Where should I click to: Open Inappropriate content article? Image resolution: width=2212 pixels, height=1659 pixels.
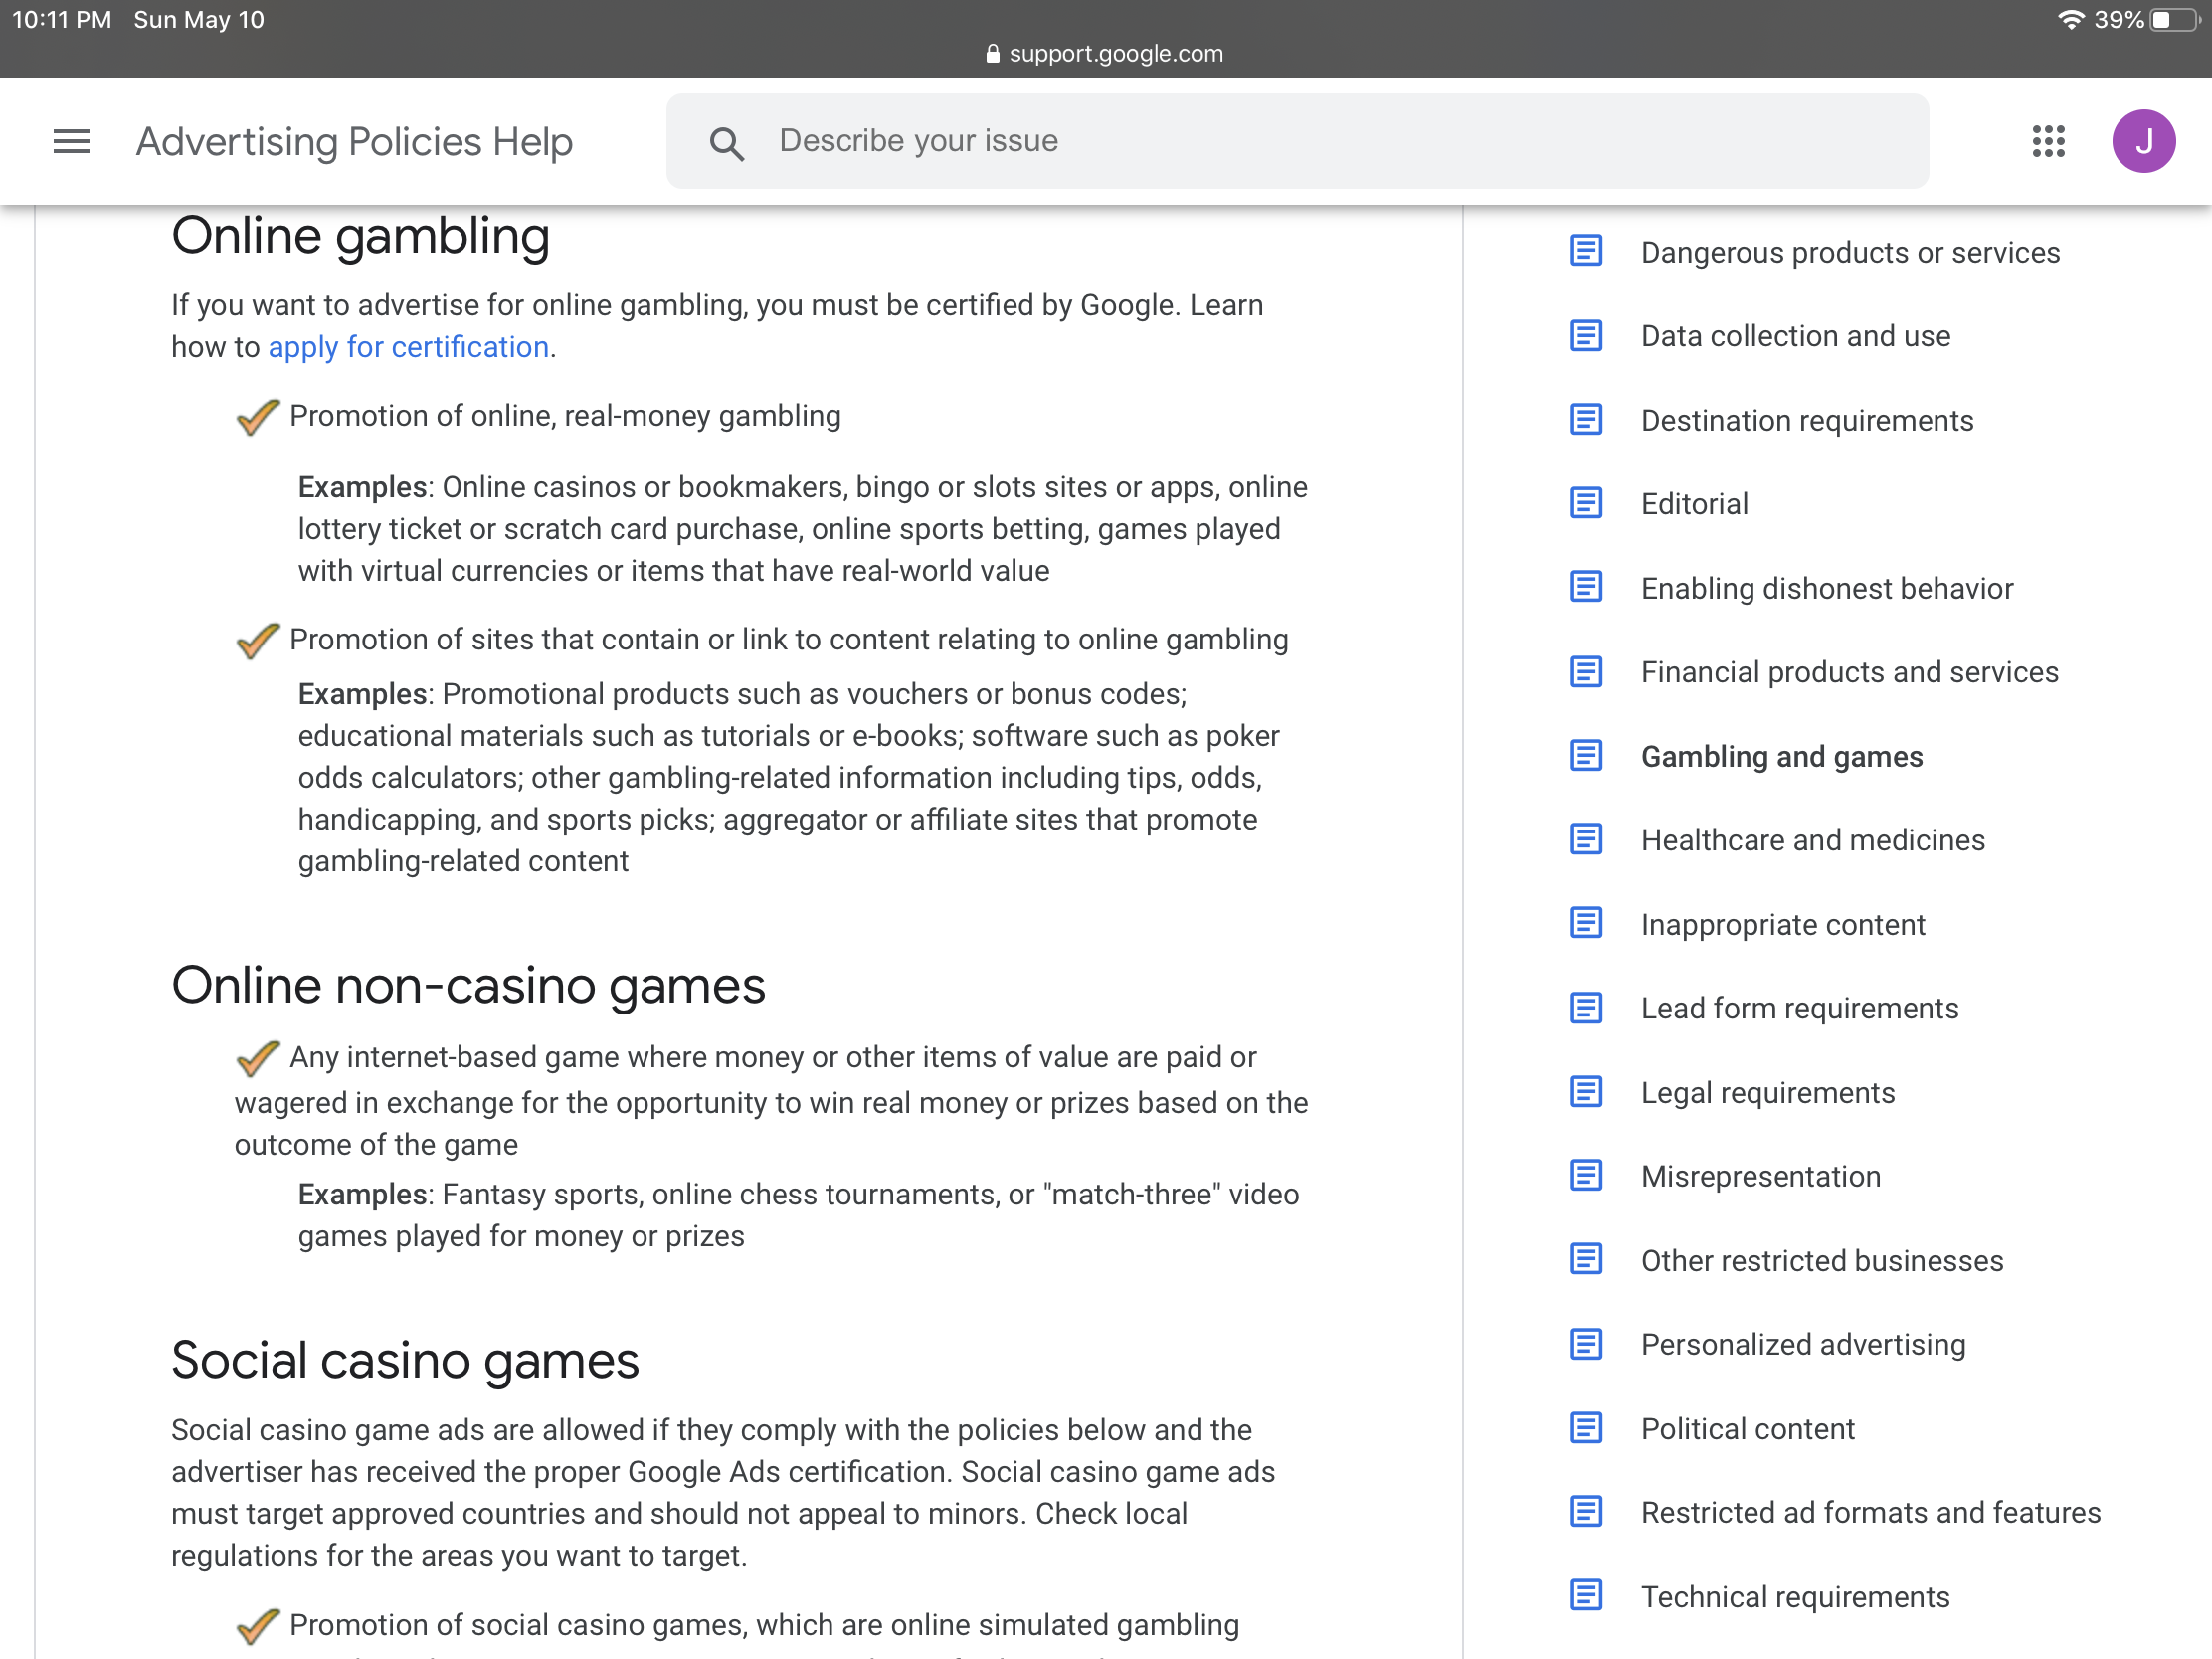click(x=1782, y=925)
